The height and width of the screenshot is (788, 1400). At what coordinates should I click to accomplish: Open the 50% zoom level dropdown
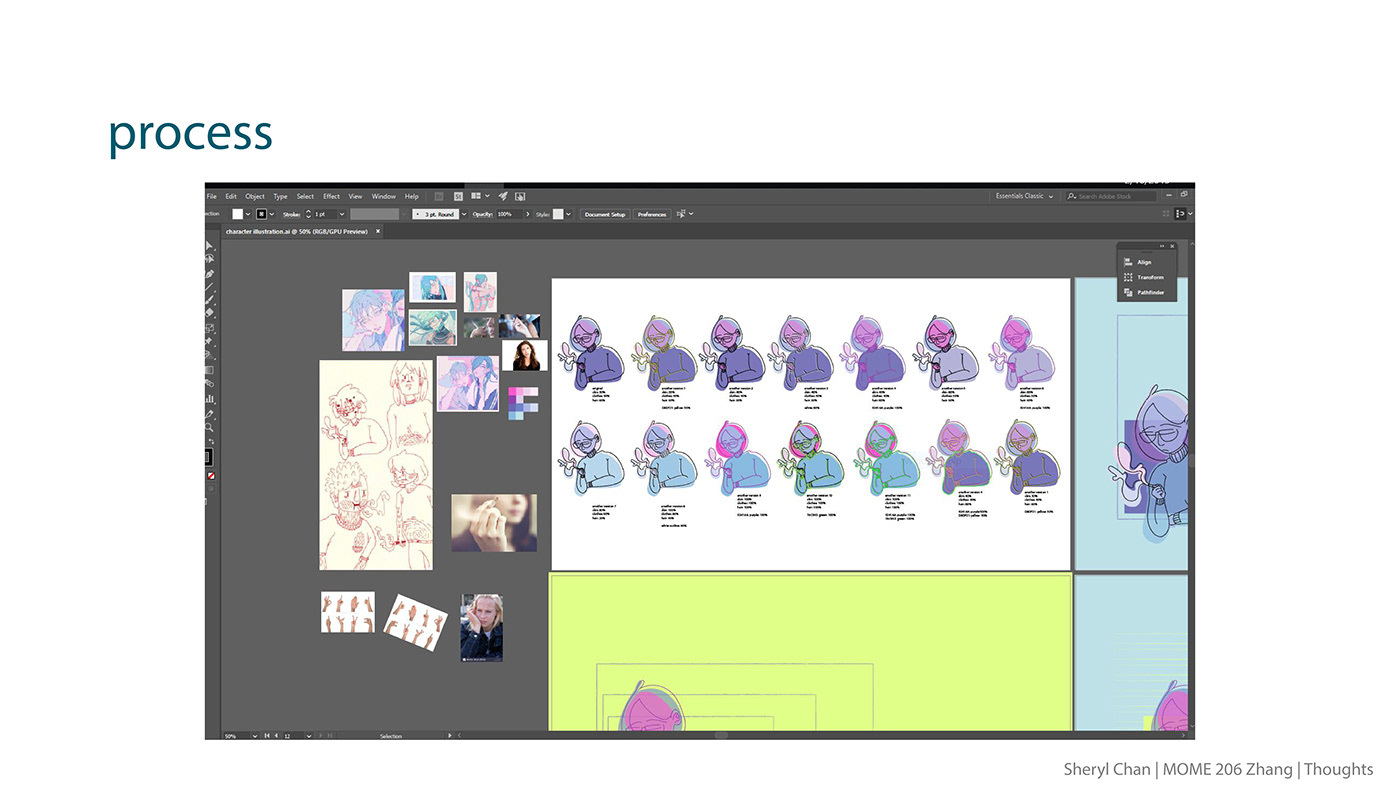click(255, 736)
